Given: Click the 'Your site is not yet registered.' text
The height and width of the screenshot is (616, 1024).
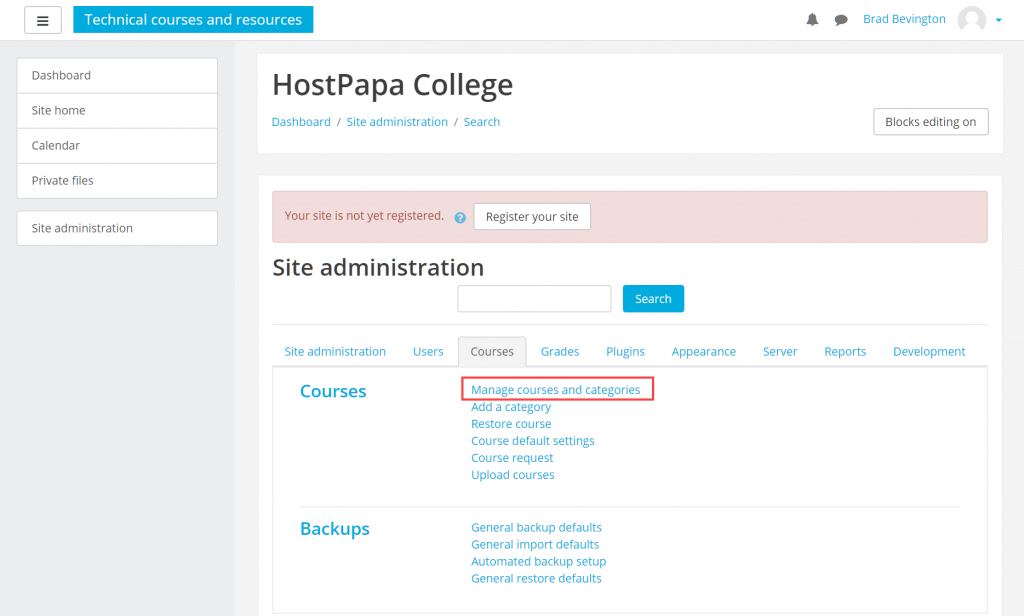Looking at the screenshot, I should pos(364,216).
